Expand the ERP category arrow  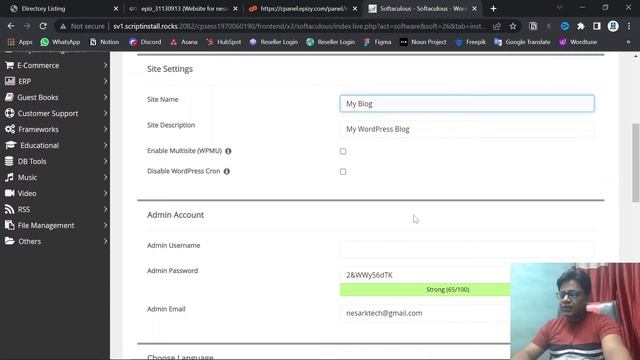[x=105, y=81]
